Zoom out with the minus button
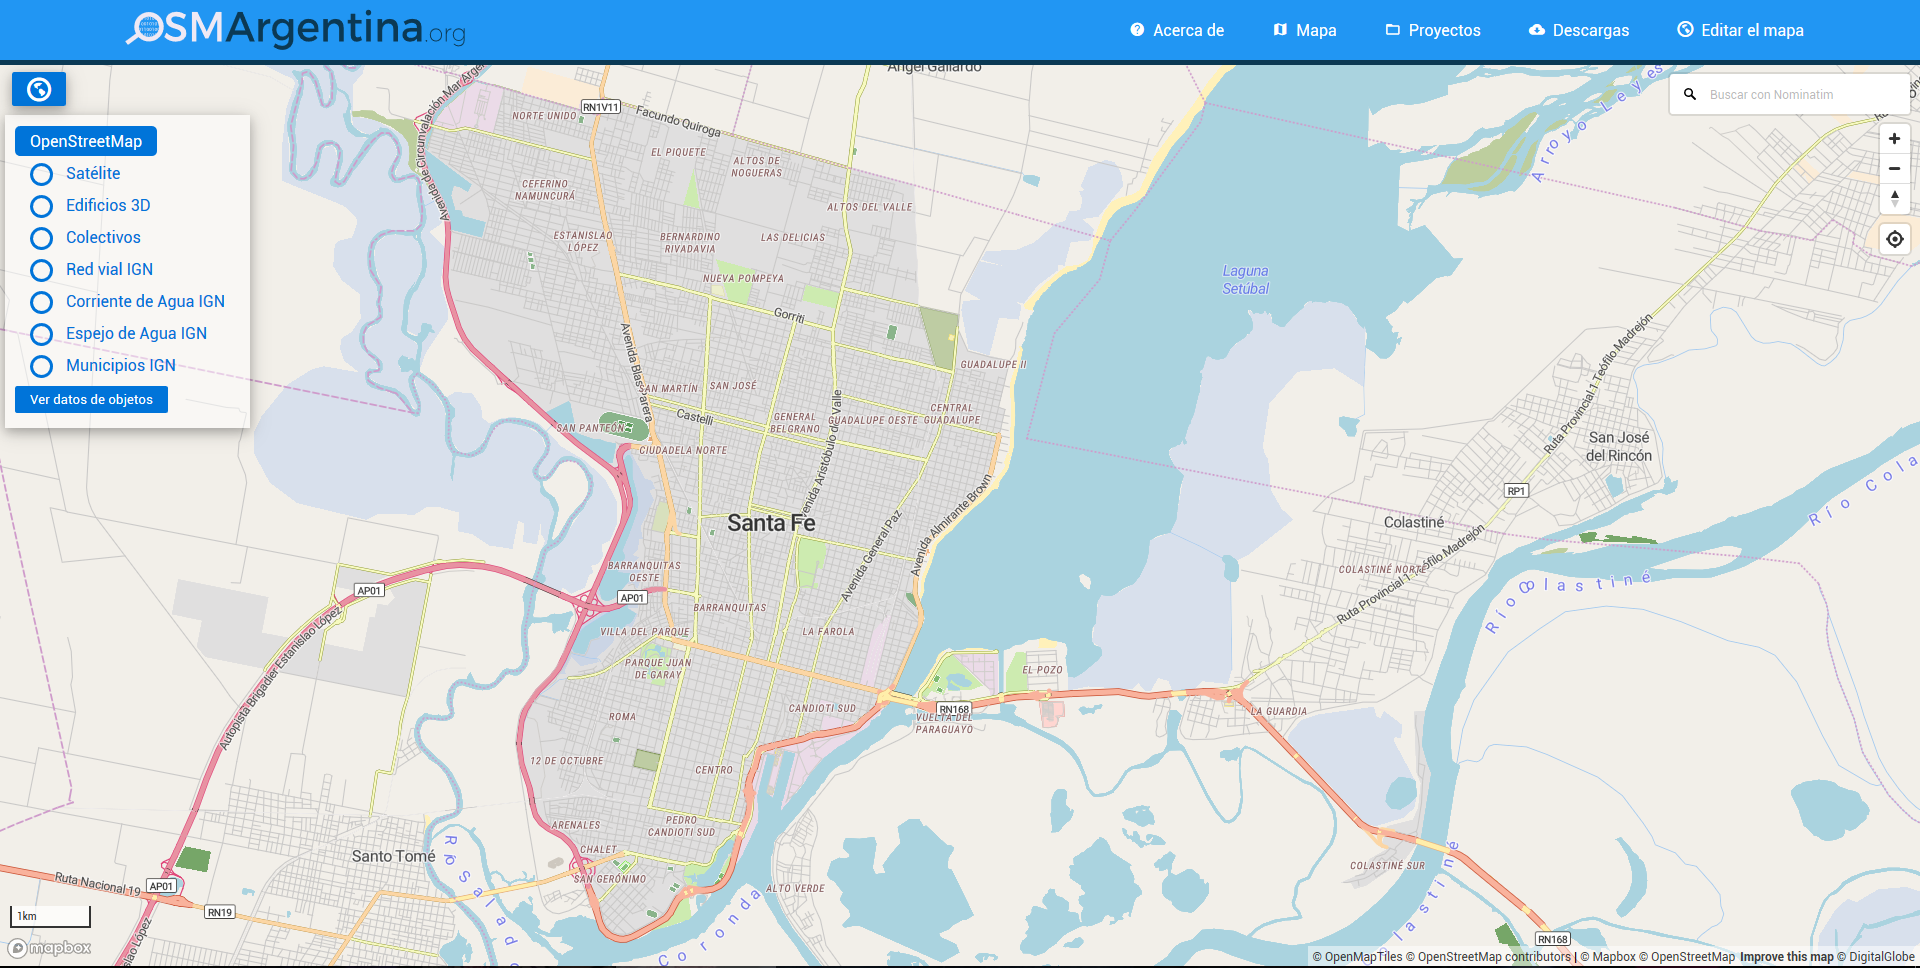Image resolution: width=1920 pixels, height=968 pixels. (x=1894, y=169)
